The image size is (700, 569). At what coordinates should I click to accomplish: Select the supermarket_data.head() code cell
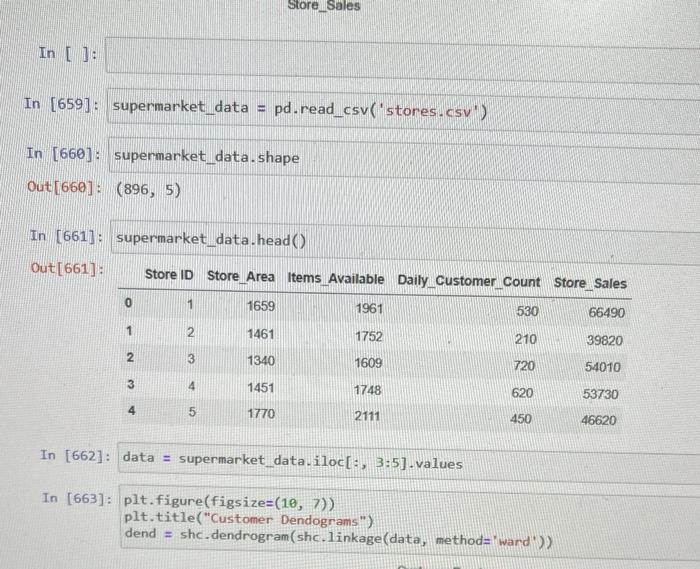coord(405,243)
